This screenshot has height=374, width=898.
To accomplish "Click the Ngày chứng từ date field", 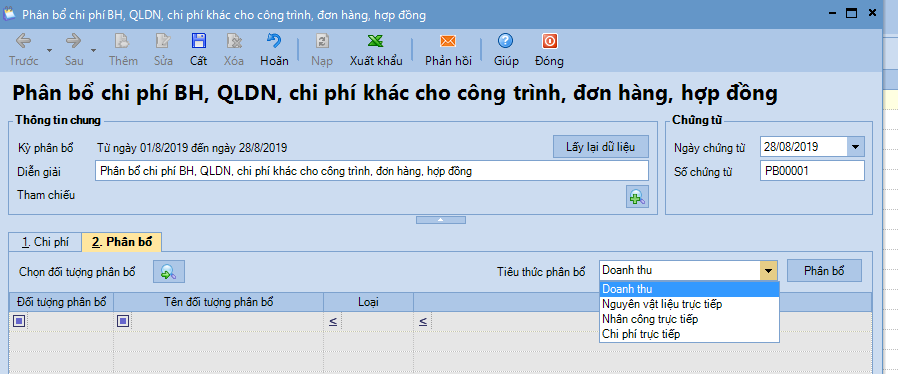I will [x=804, y=147].
